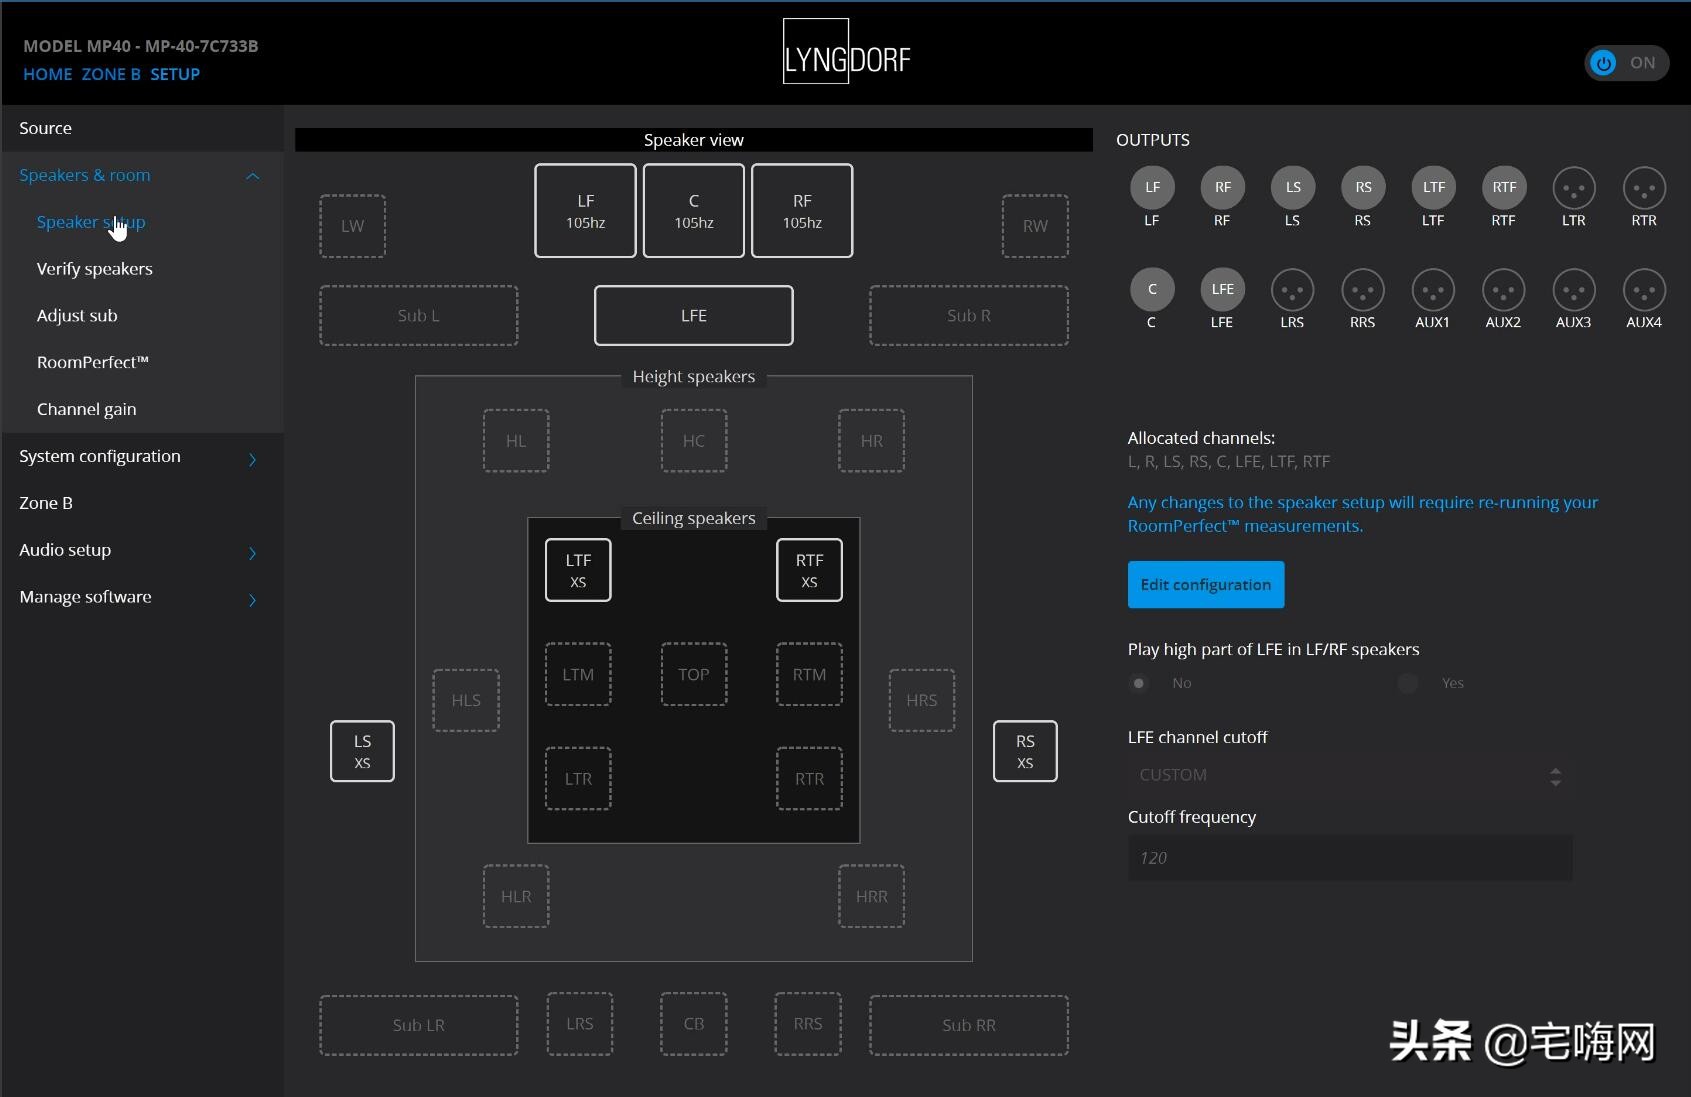
Task: Select Yes for LFE high part playback
Action: (1408, 683)
